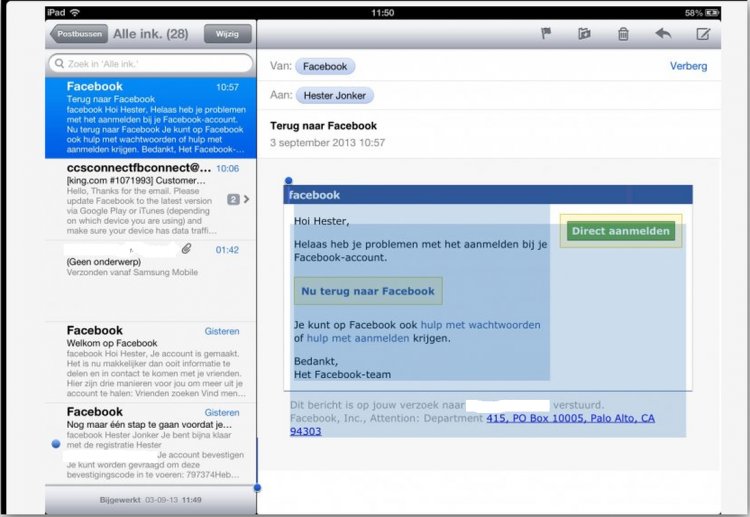Tap the Bijgewerkt 03-09-13 status text
This screenshot has width=750, height=517.
(151, 500)
